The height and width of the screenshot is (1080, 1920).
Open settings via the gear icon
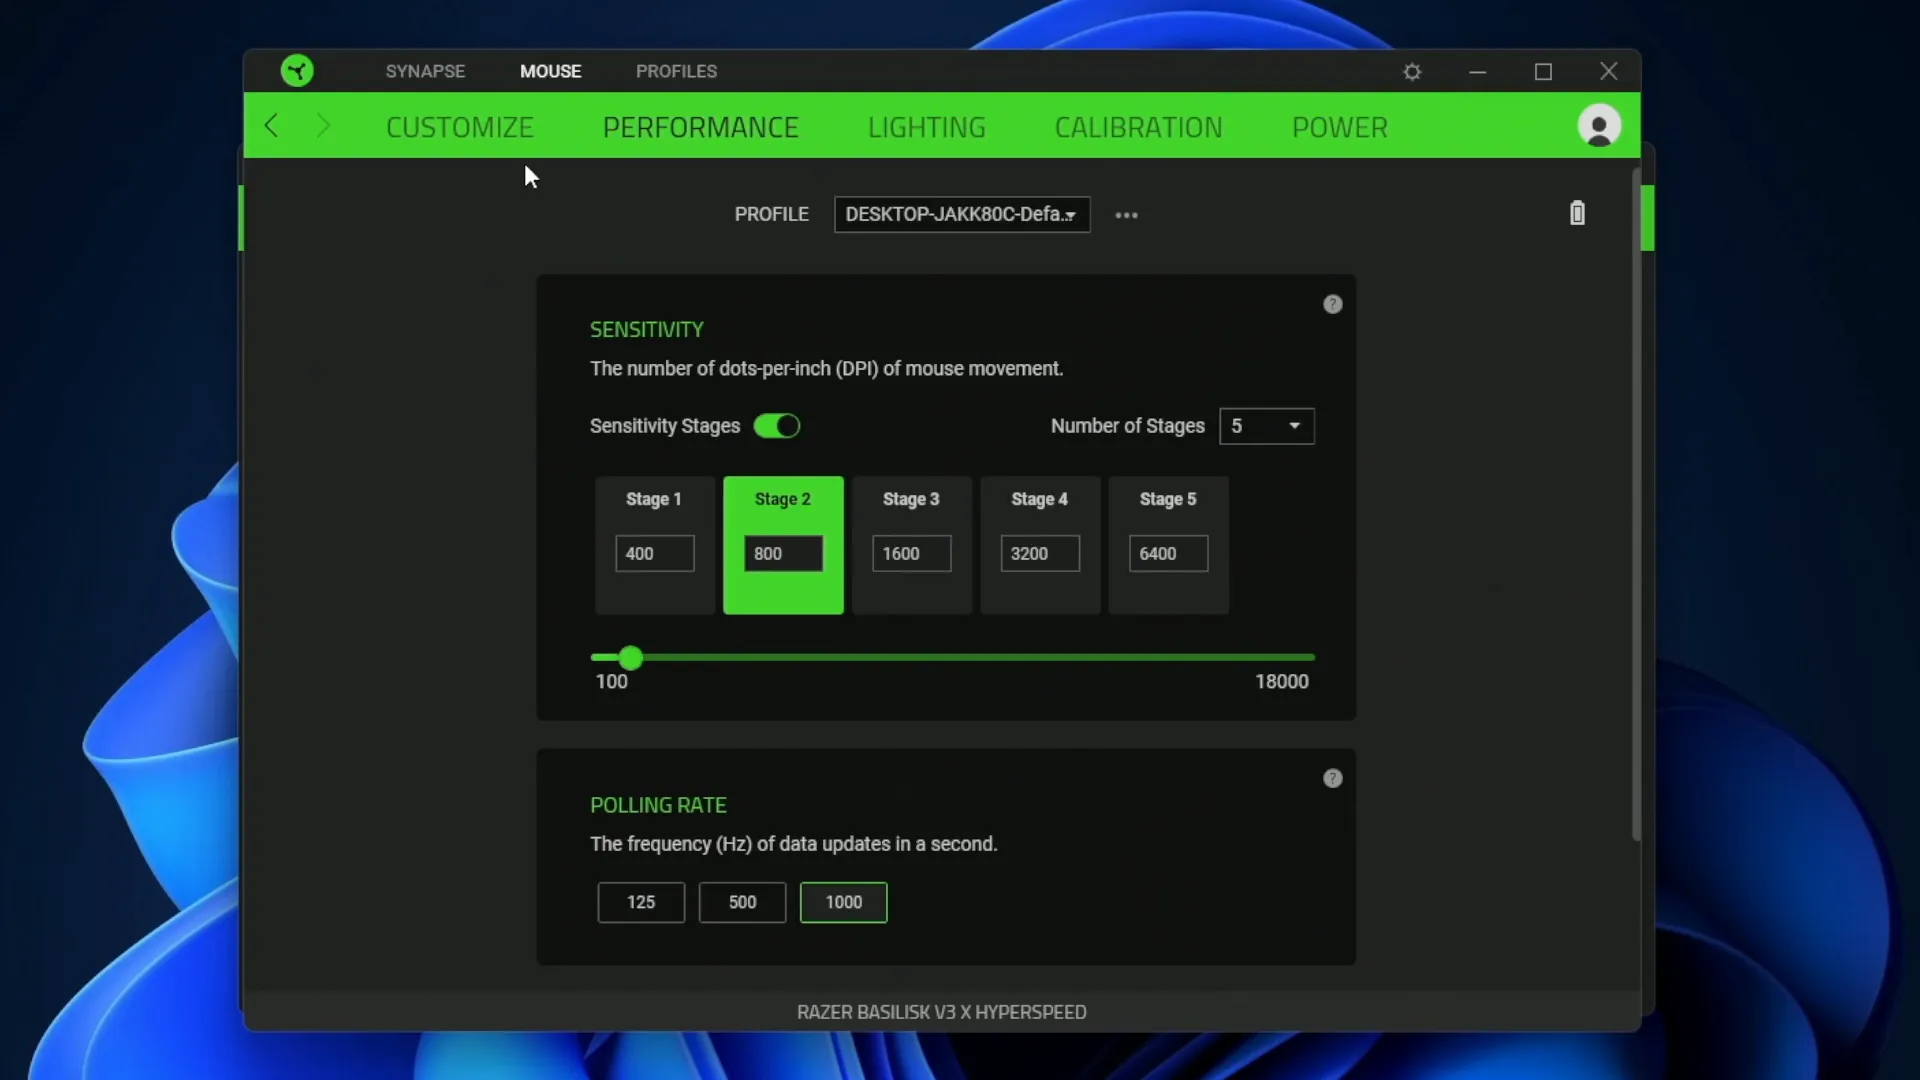pyautogui.click(x=1412, y=72)
